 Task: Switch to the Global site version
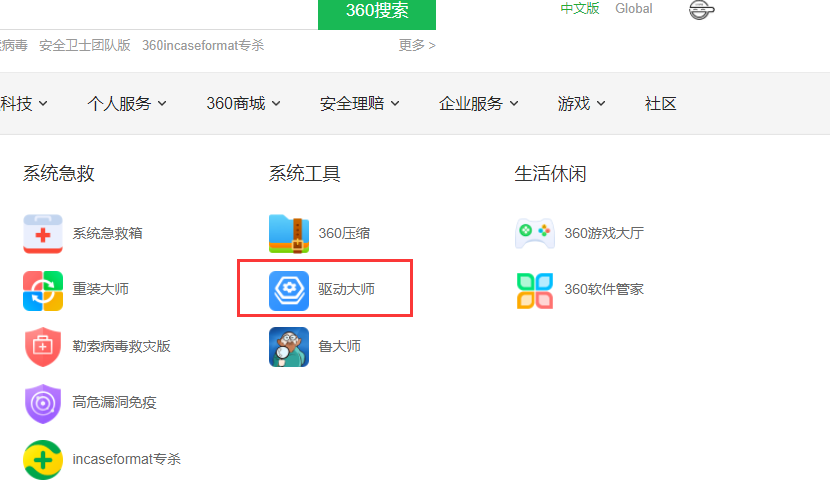634,9
